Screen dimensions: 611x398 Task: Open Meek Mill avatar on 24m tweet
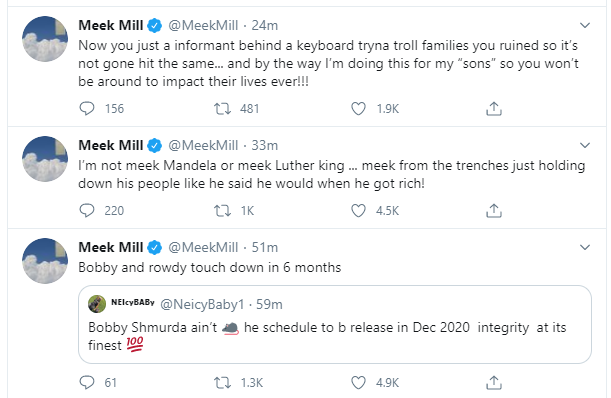pos(45,39)
